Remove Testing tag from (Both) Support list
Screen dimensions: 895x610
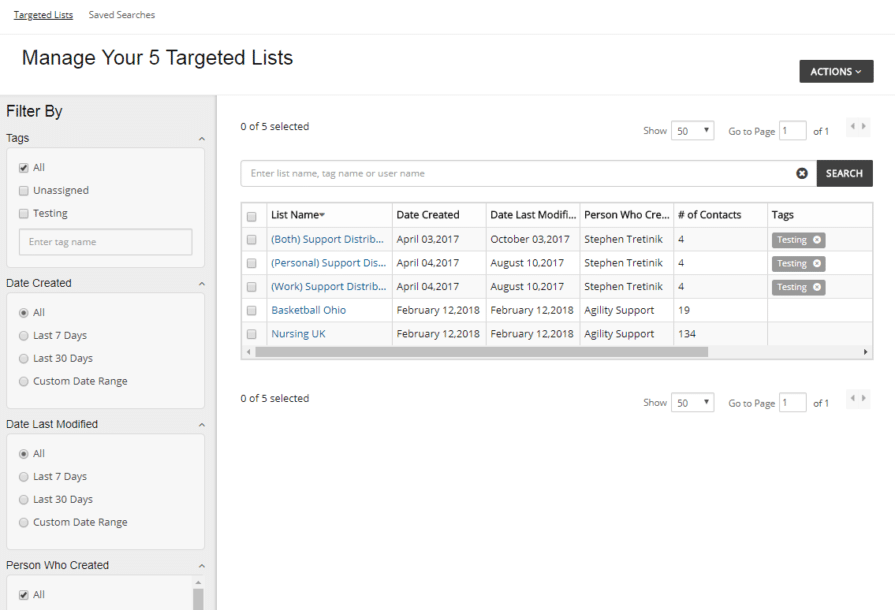tap(817, 240)
